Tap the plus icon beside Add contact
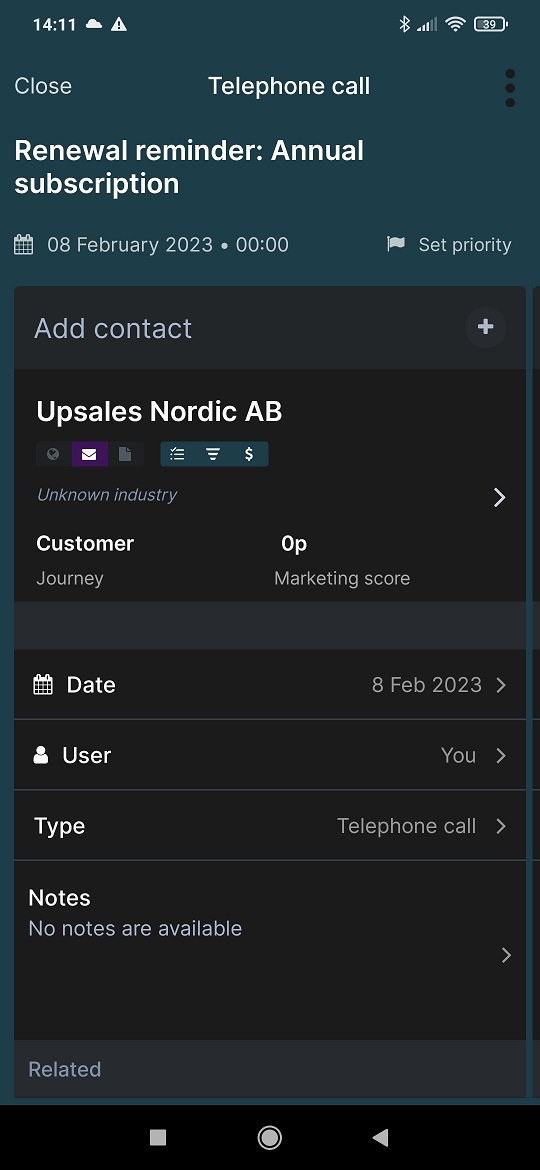The width and height of the screenshot is (540, 1170). (x=486, y=327)
